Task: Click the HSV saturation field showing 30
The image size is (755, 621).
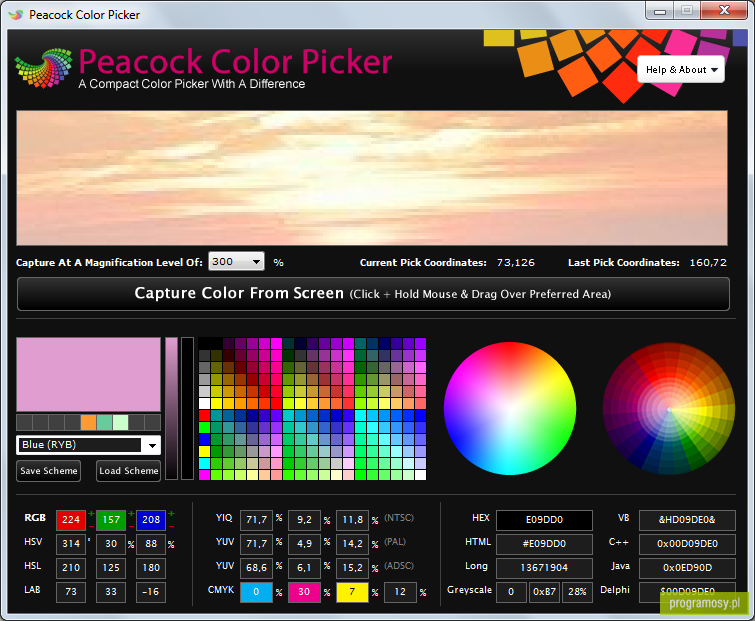Action: point(111,544)
